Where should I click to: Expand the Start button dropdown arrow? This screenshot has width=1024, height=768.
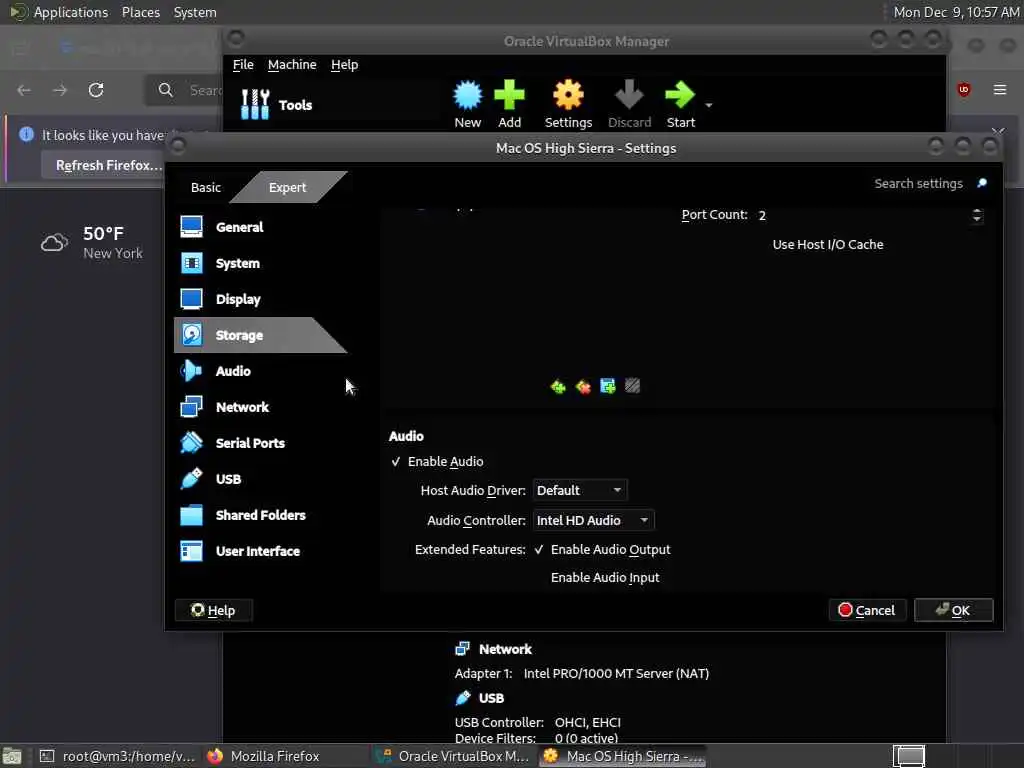click(x=709, y=105)
